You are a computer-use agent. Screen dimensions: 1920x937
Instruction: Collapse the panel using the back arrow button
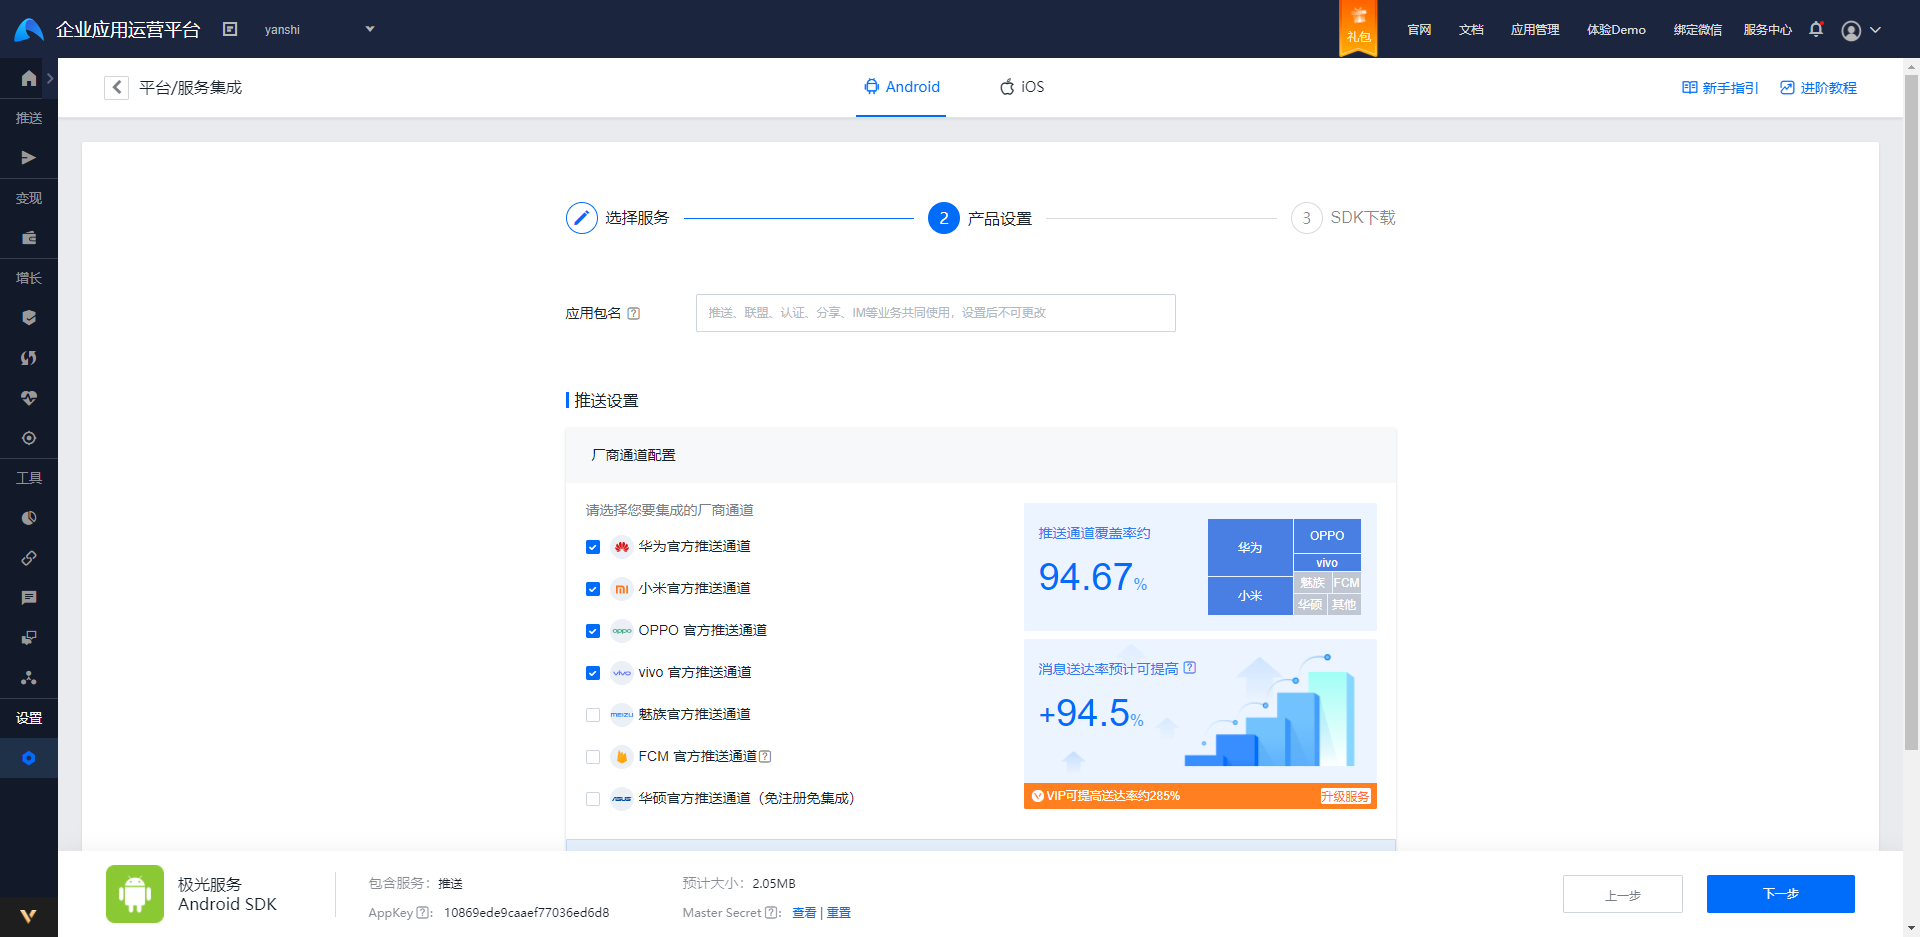tap(116, 87)
